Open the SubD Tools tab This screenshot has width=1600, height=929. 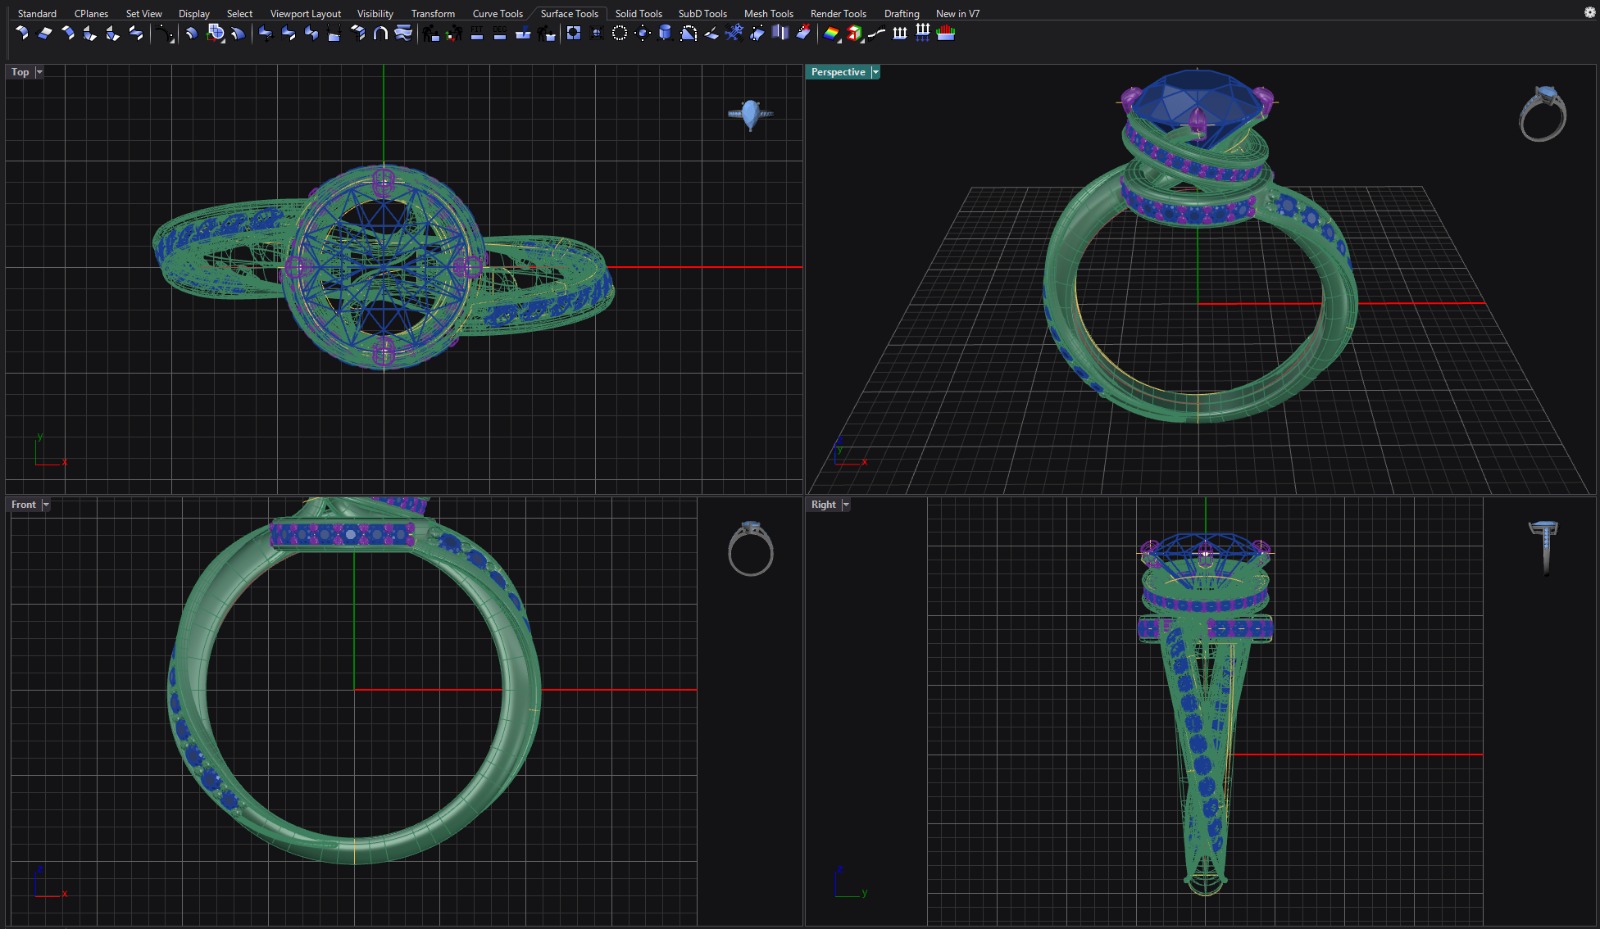point(703,14)
